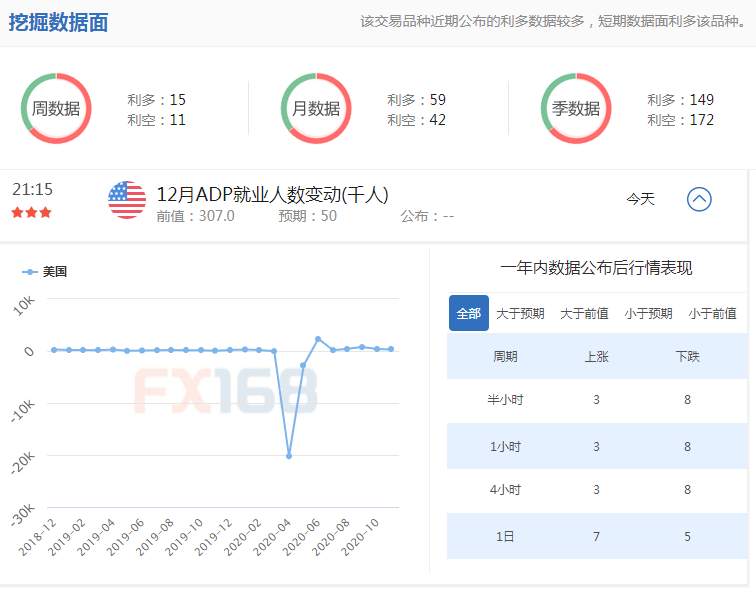Click weekly 利空：11 count
Viewport: 756px width, 595px height.
157,120
